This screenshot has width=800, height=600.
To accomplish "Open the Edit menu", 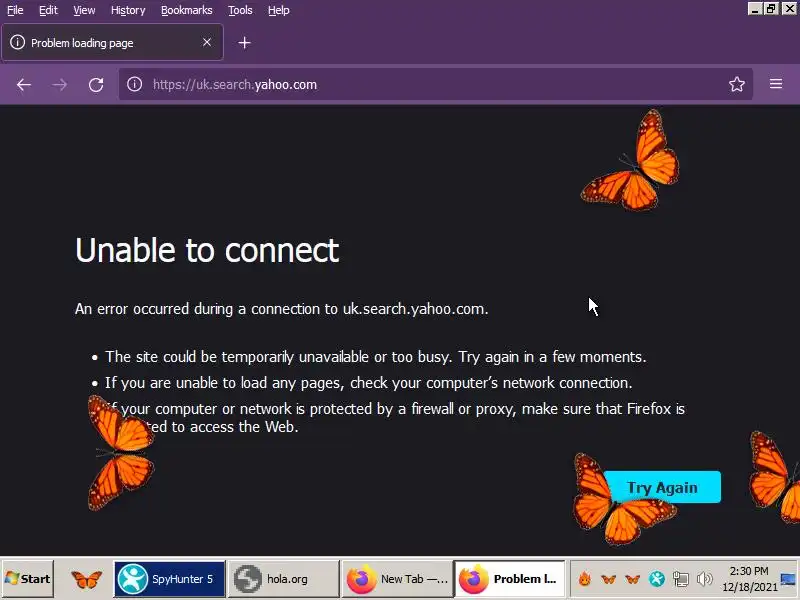I will pos(48,10).
